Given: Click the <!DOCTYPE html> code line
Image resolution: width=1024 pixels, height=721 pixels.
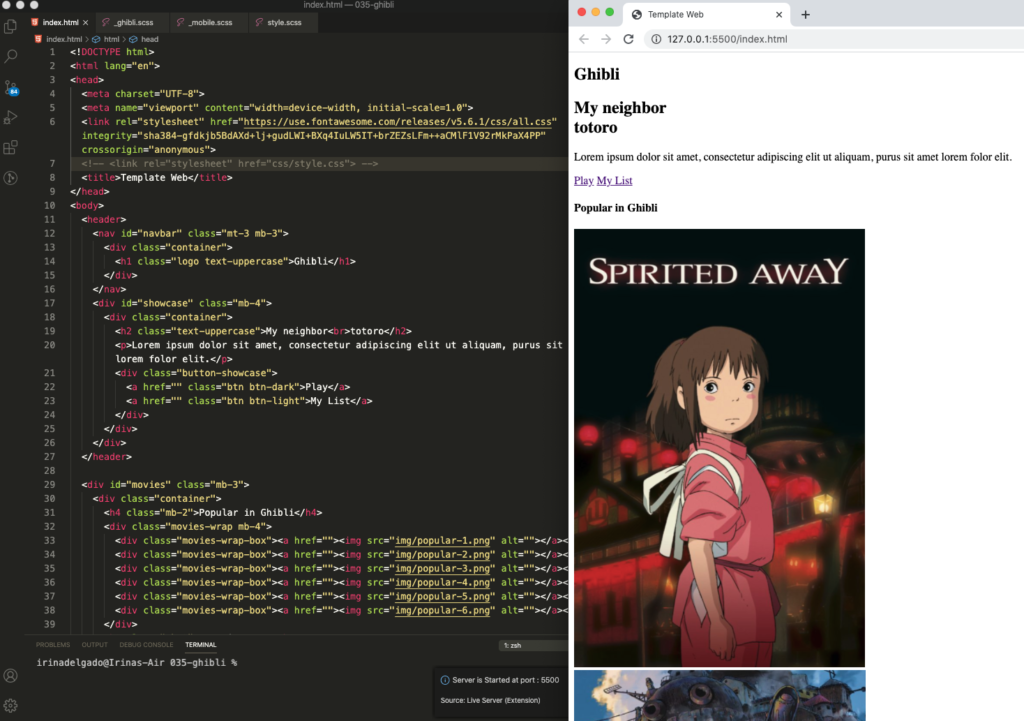Looking at the screenshot, I should point(112,52).
